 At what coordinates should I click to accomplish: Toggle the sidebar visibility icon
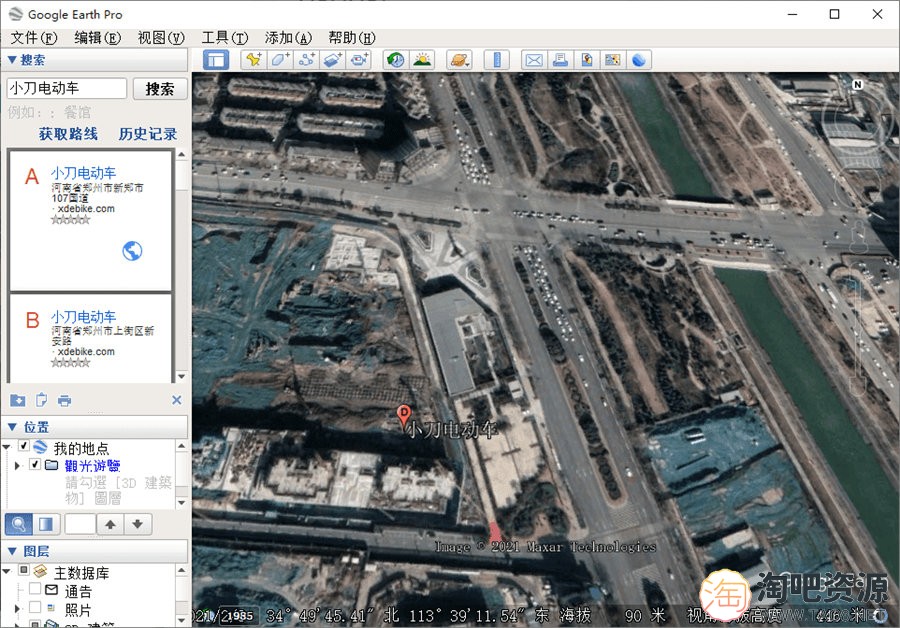coord(216,60)
